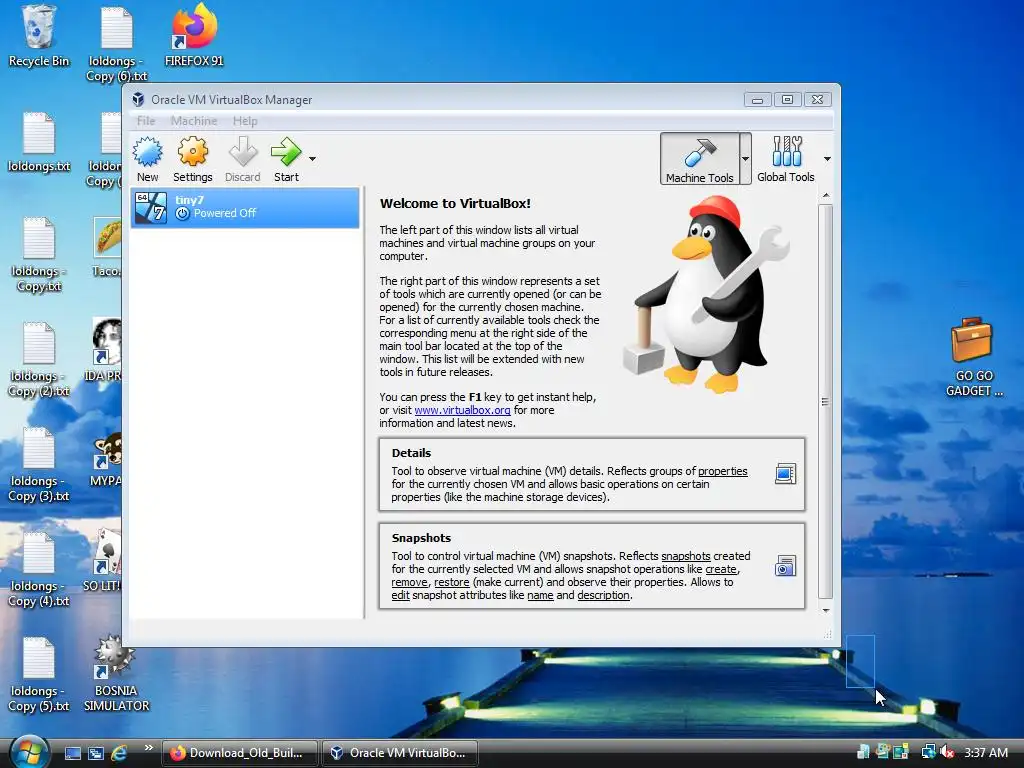Select loldongs - Copy (3).txt desktop file
1024x768 pixels.
39,465
